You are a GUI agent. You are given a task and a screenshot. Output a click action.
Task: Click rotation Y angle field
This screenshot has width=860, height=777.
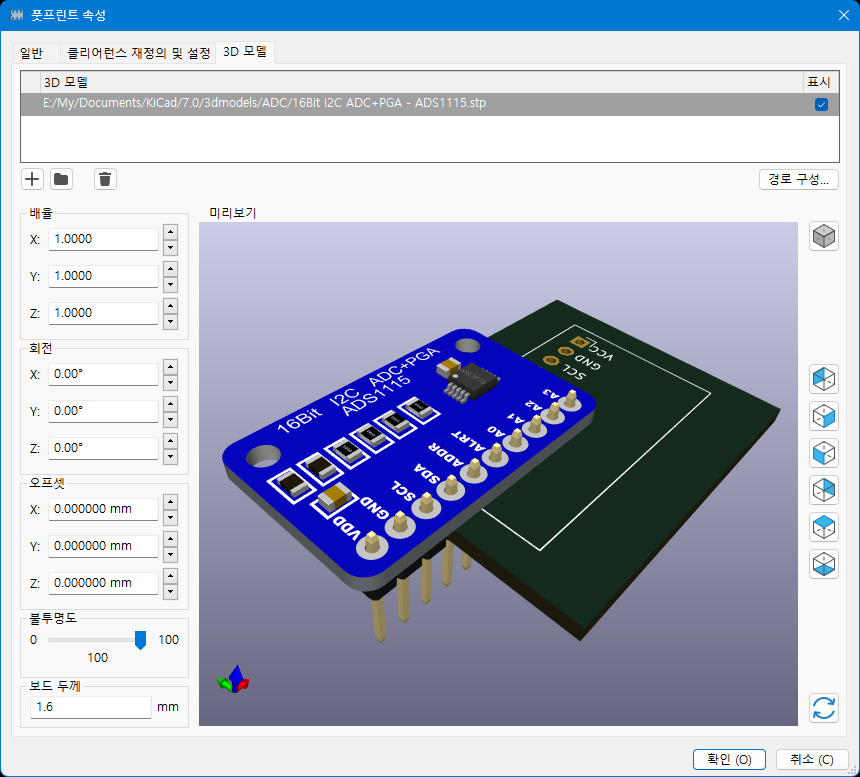point(103,411)
